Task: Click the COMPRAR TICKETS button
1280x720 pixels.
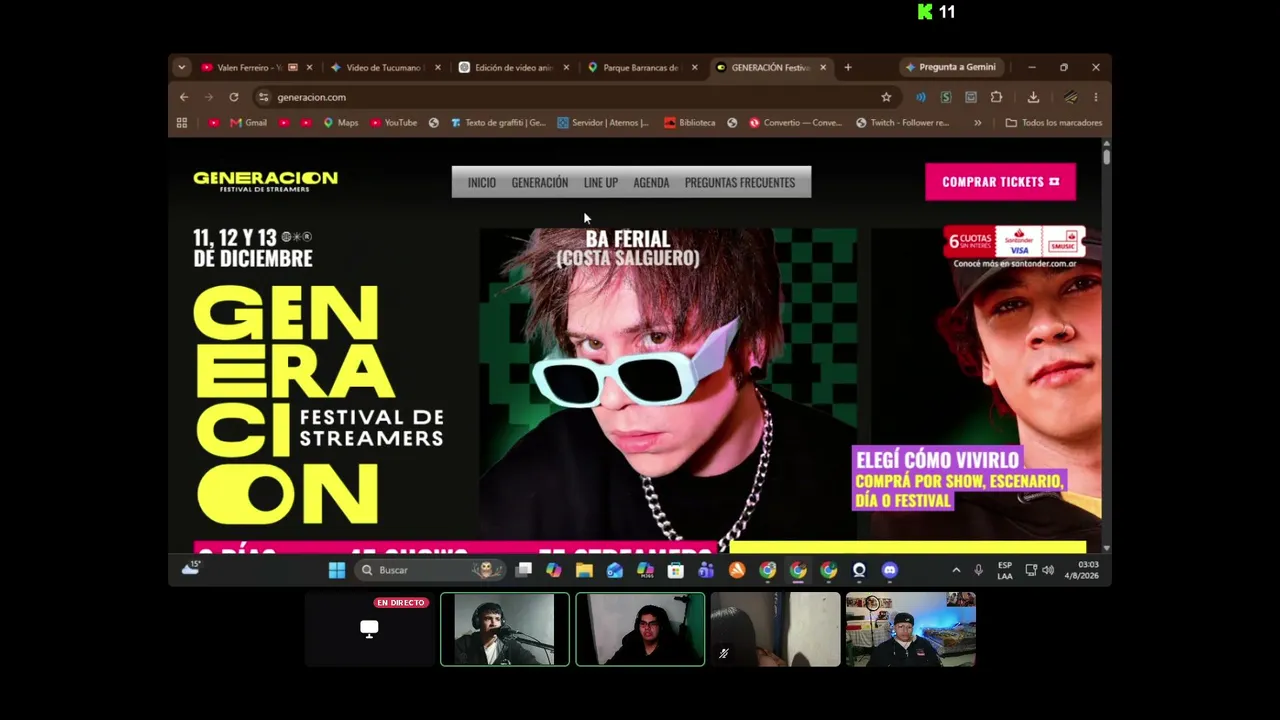Action: click(x=1000, y=182)
